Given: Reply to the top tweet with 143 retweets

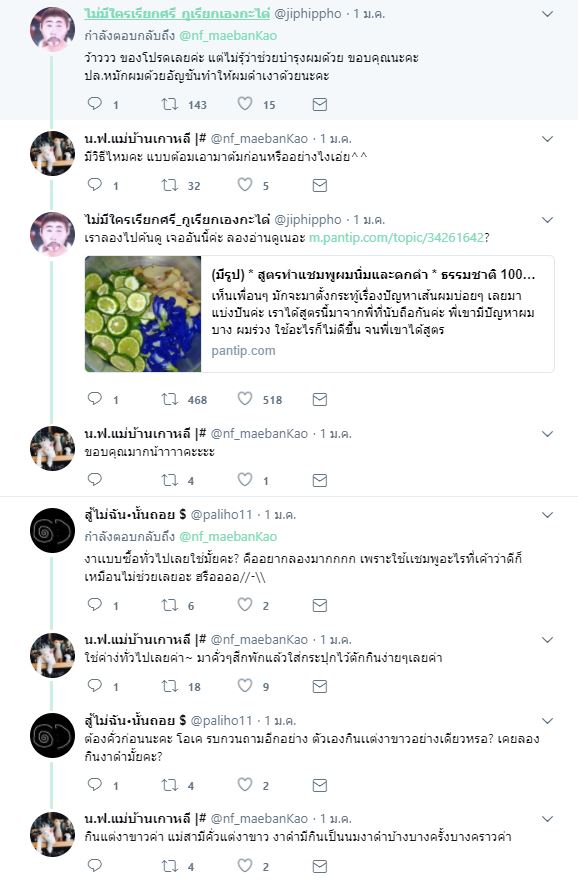Looking at the screenshot, I should [95, 104].
